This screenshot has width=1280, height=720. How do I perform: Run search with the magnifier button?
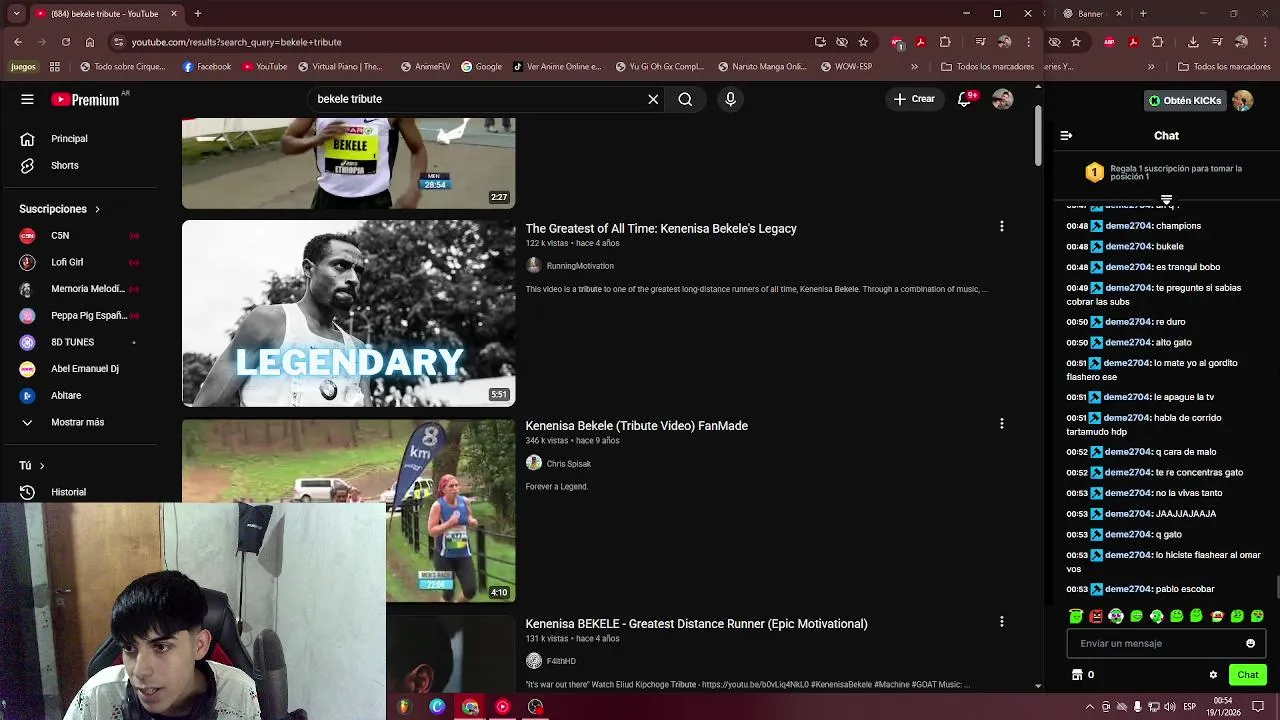pyautogui.click(x=685, y=99)
